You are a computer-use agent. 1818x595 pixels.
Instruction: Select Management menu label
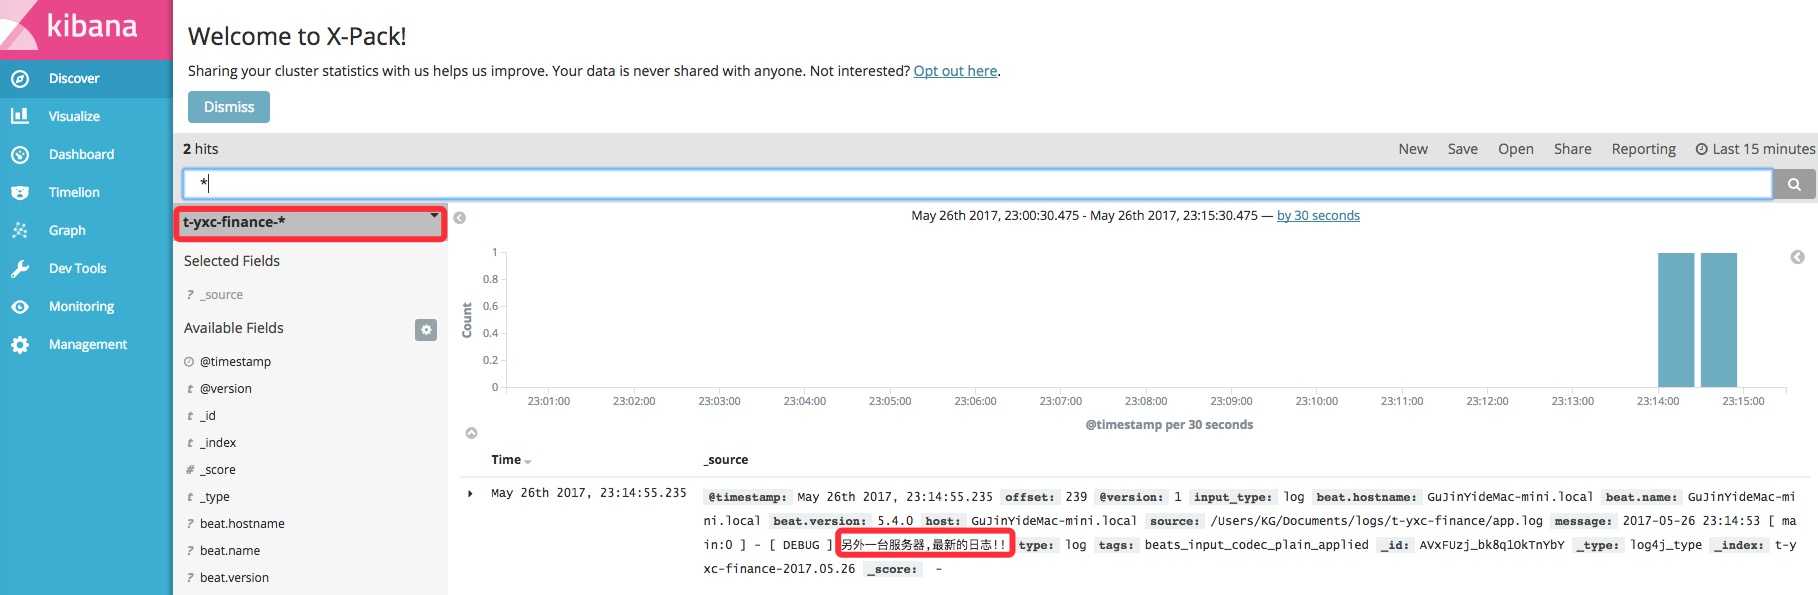tap(88, 344)
